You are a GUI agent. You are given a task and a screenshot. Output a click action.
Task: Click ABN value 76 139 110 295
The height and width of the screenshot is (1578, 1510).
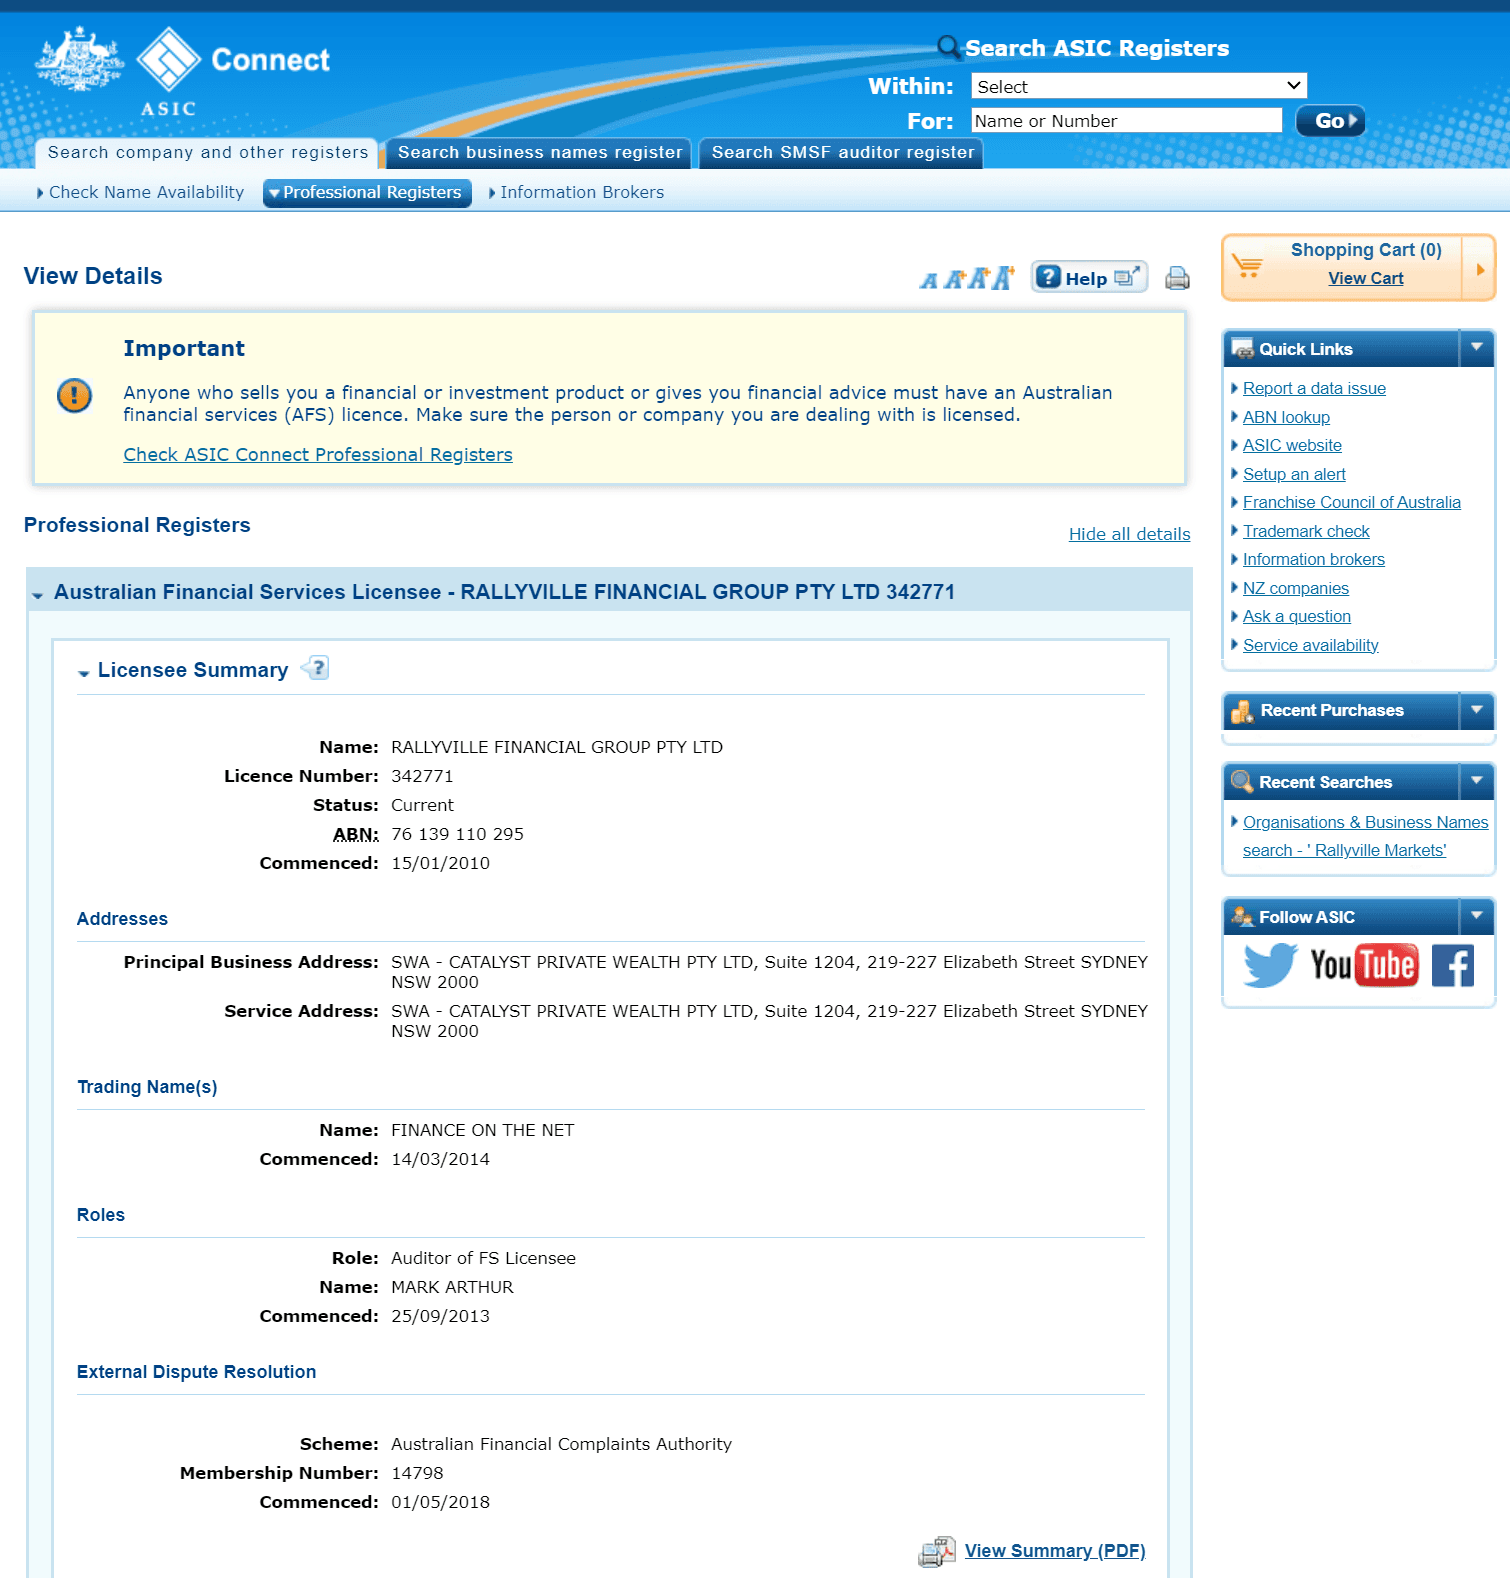click(x=457, y=834)
